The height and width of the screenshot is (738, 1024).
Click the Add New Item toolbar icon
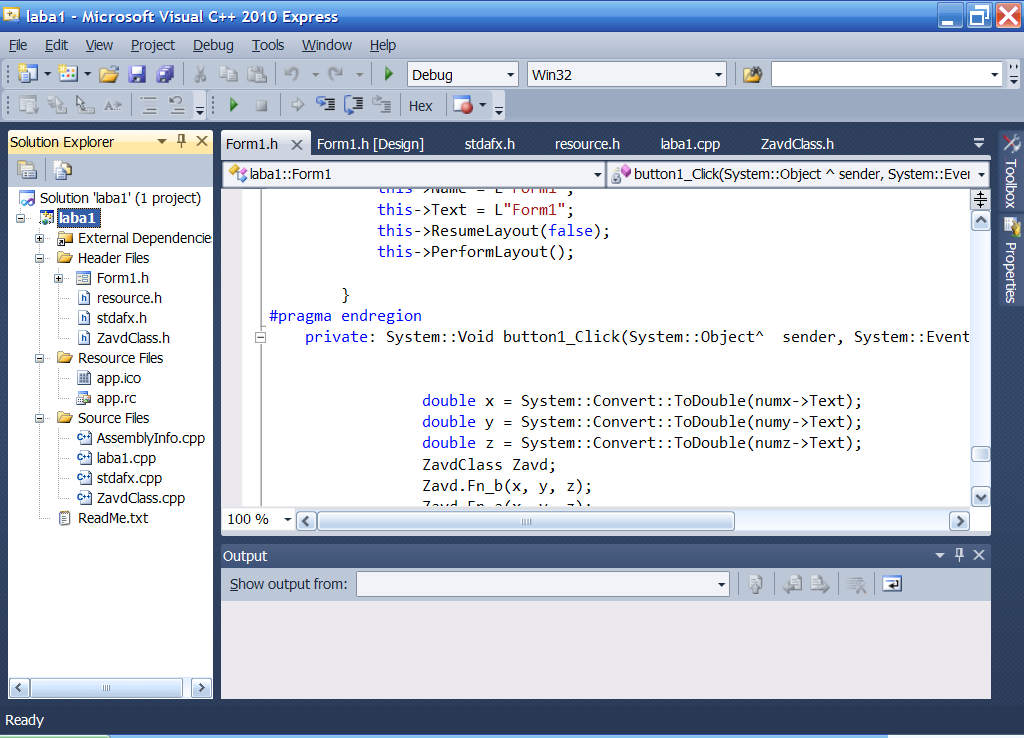pyautogui.click(x=67, y=74)
